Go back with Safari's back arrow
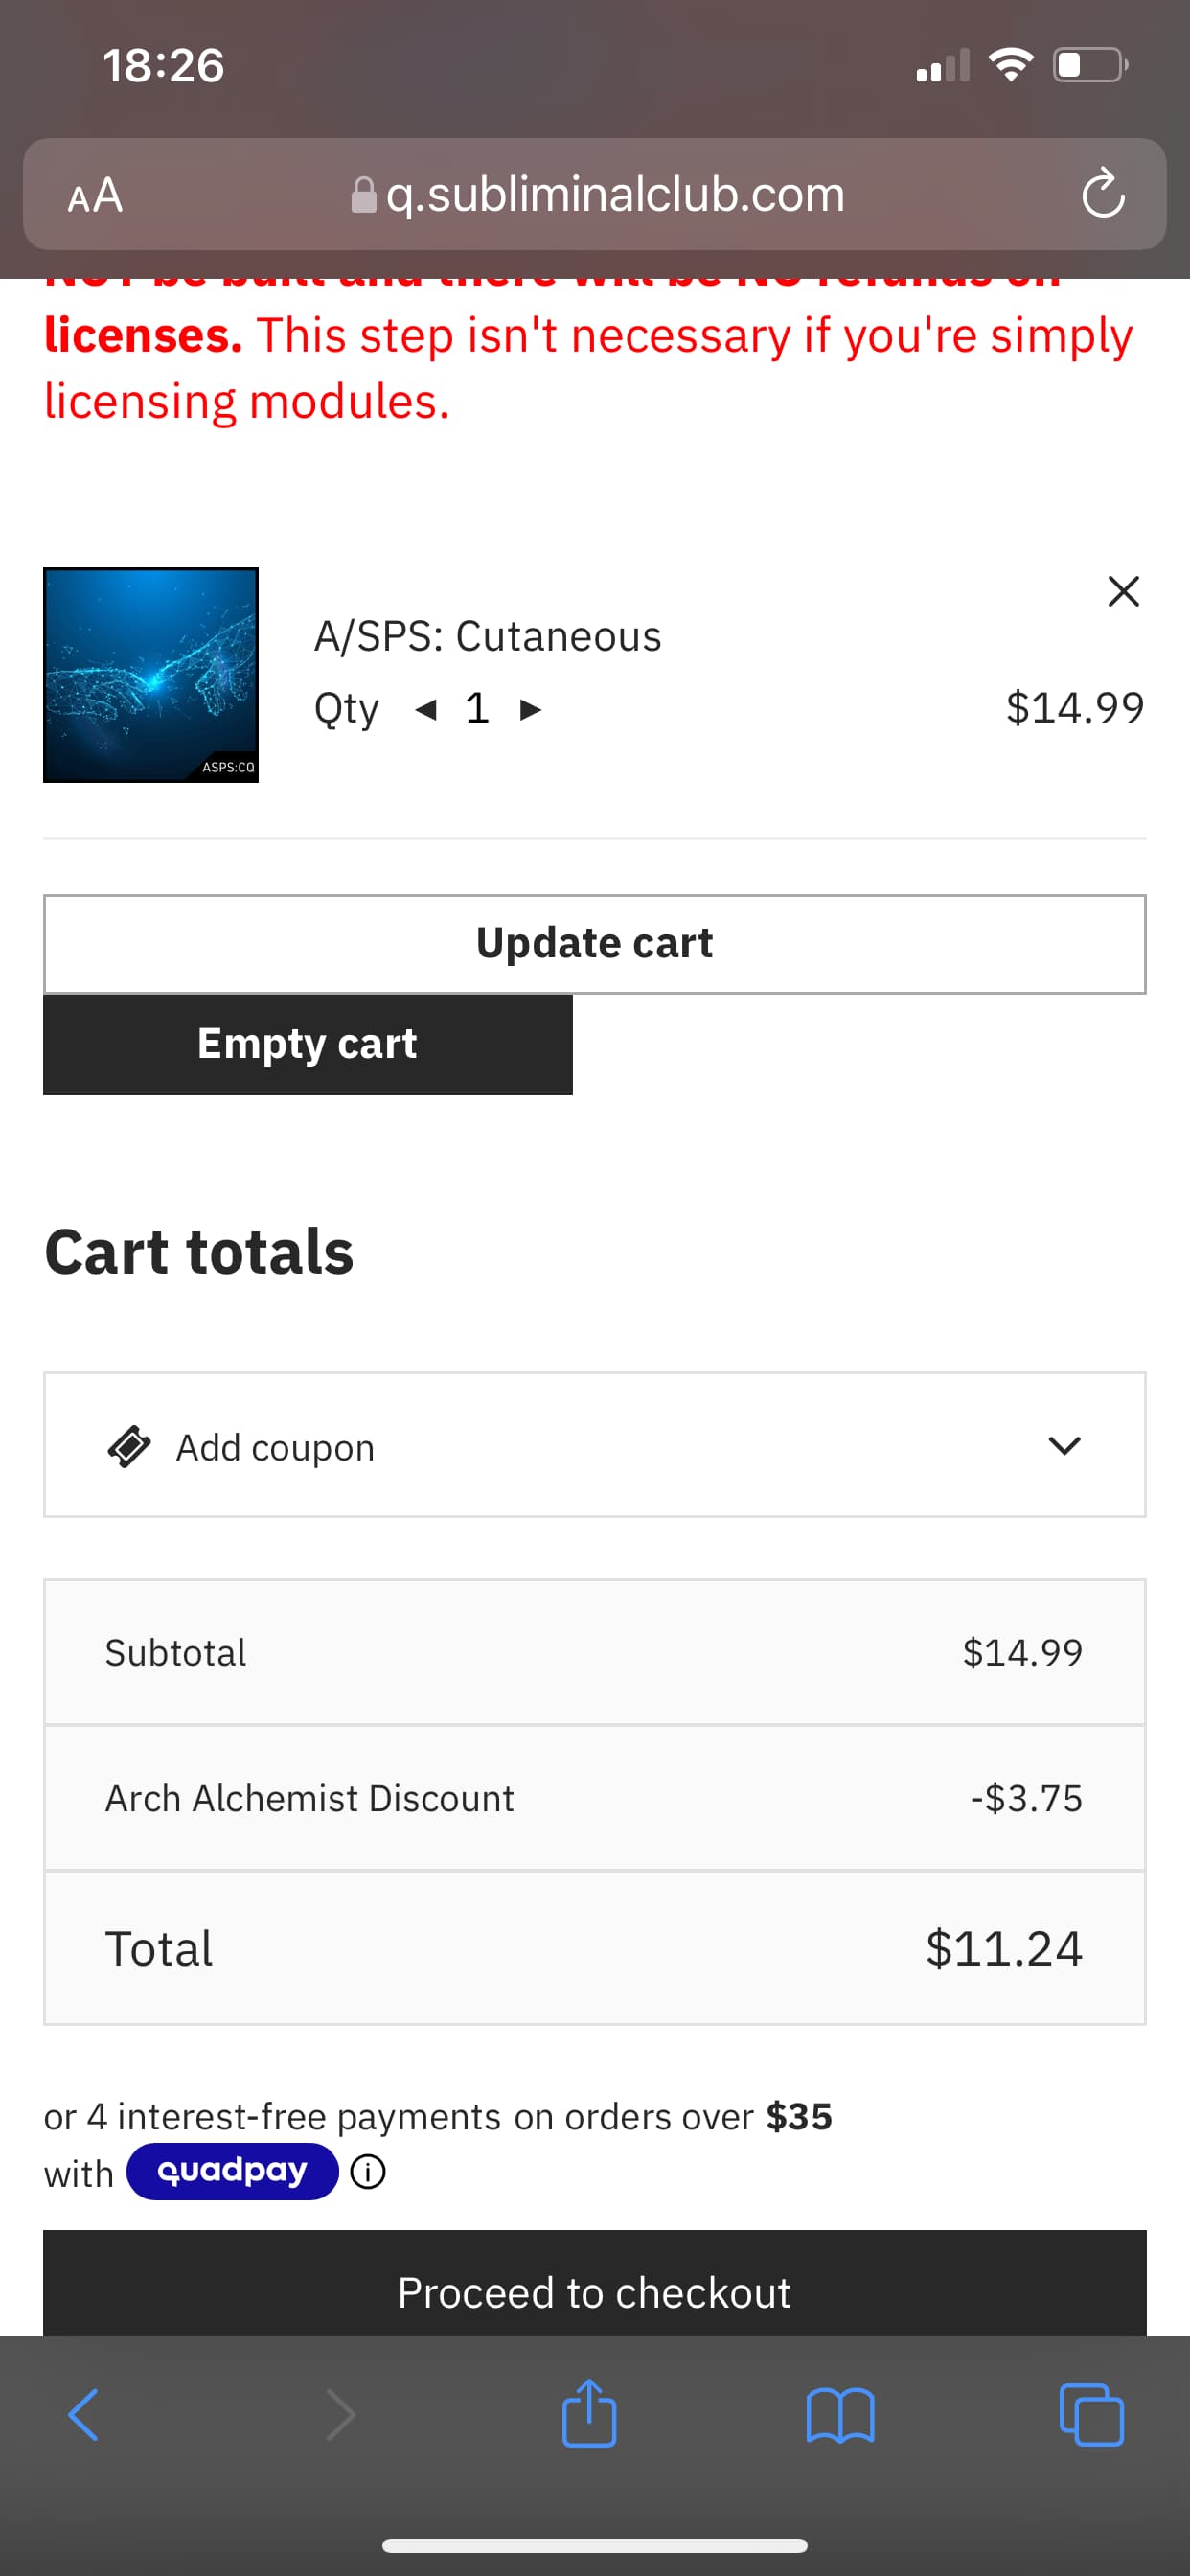Screen dimensions: 1190x2576 [x=84, y=2415]
